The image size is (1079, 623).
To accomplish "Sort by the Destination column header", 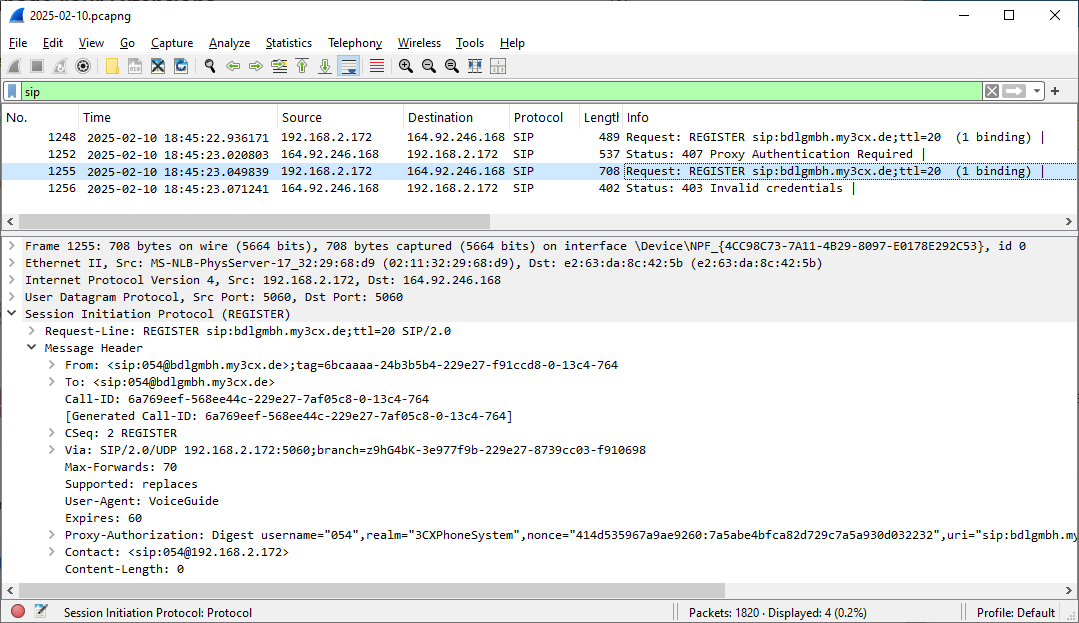I will click(x=456, y=118).
